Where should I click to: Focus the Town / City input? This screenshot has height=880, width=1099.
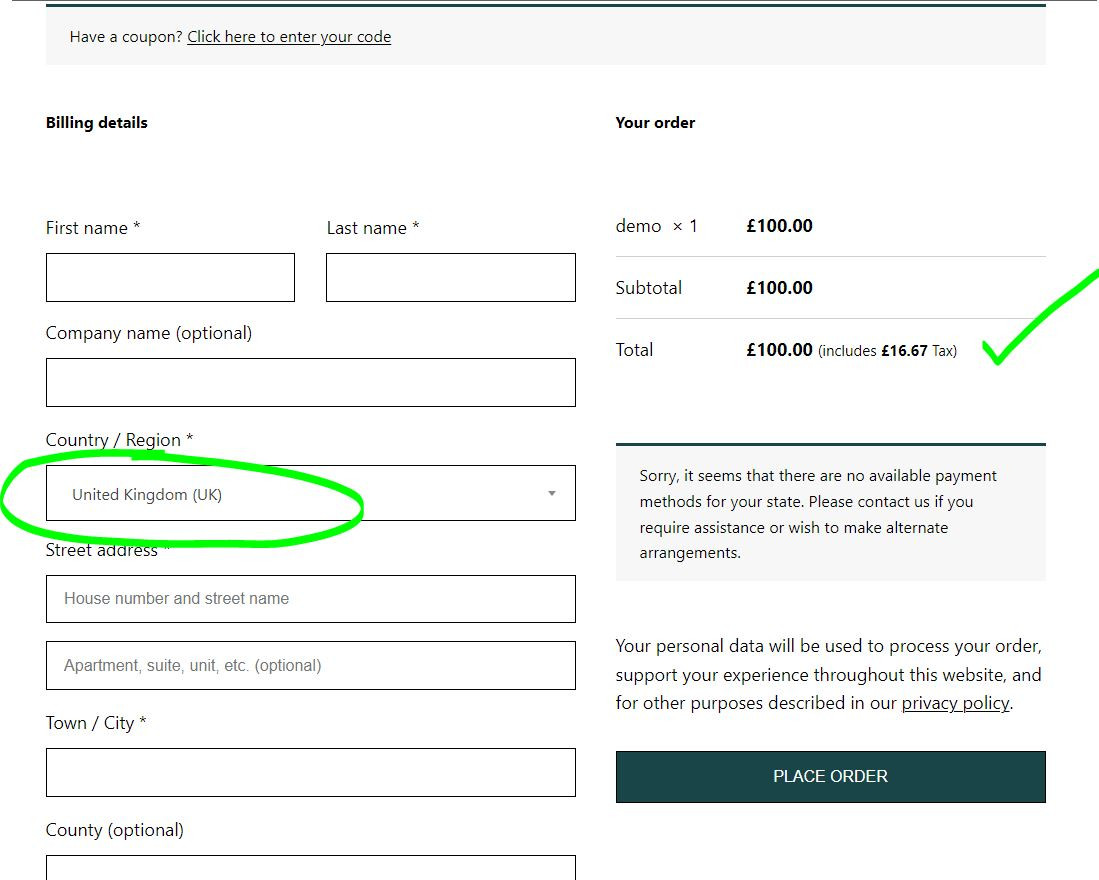[x=310, y=773]
